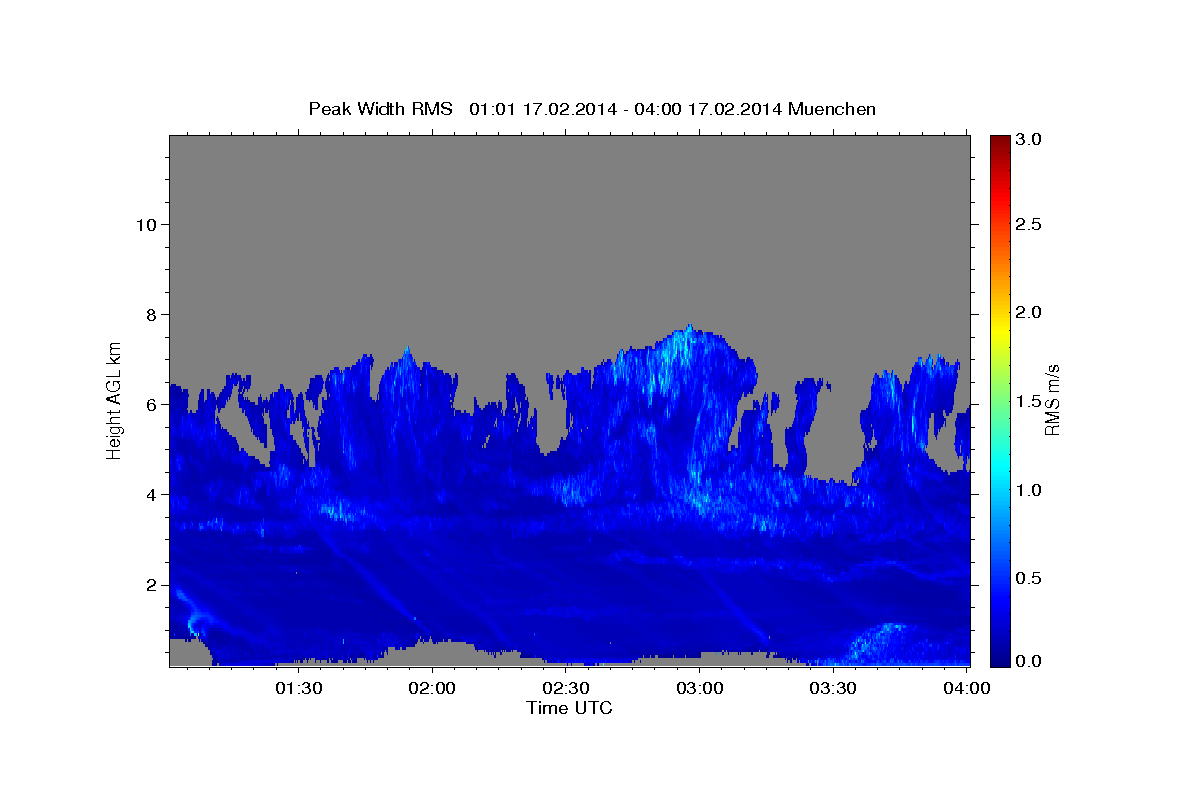
Task: Click the 02:30 time tick label
Action: pos(566,688)
